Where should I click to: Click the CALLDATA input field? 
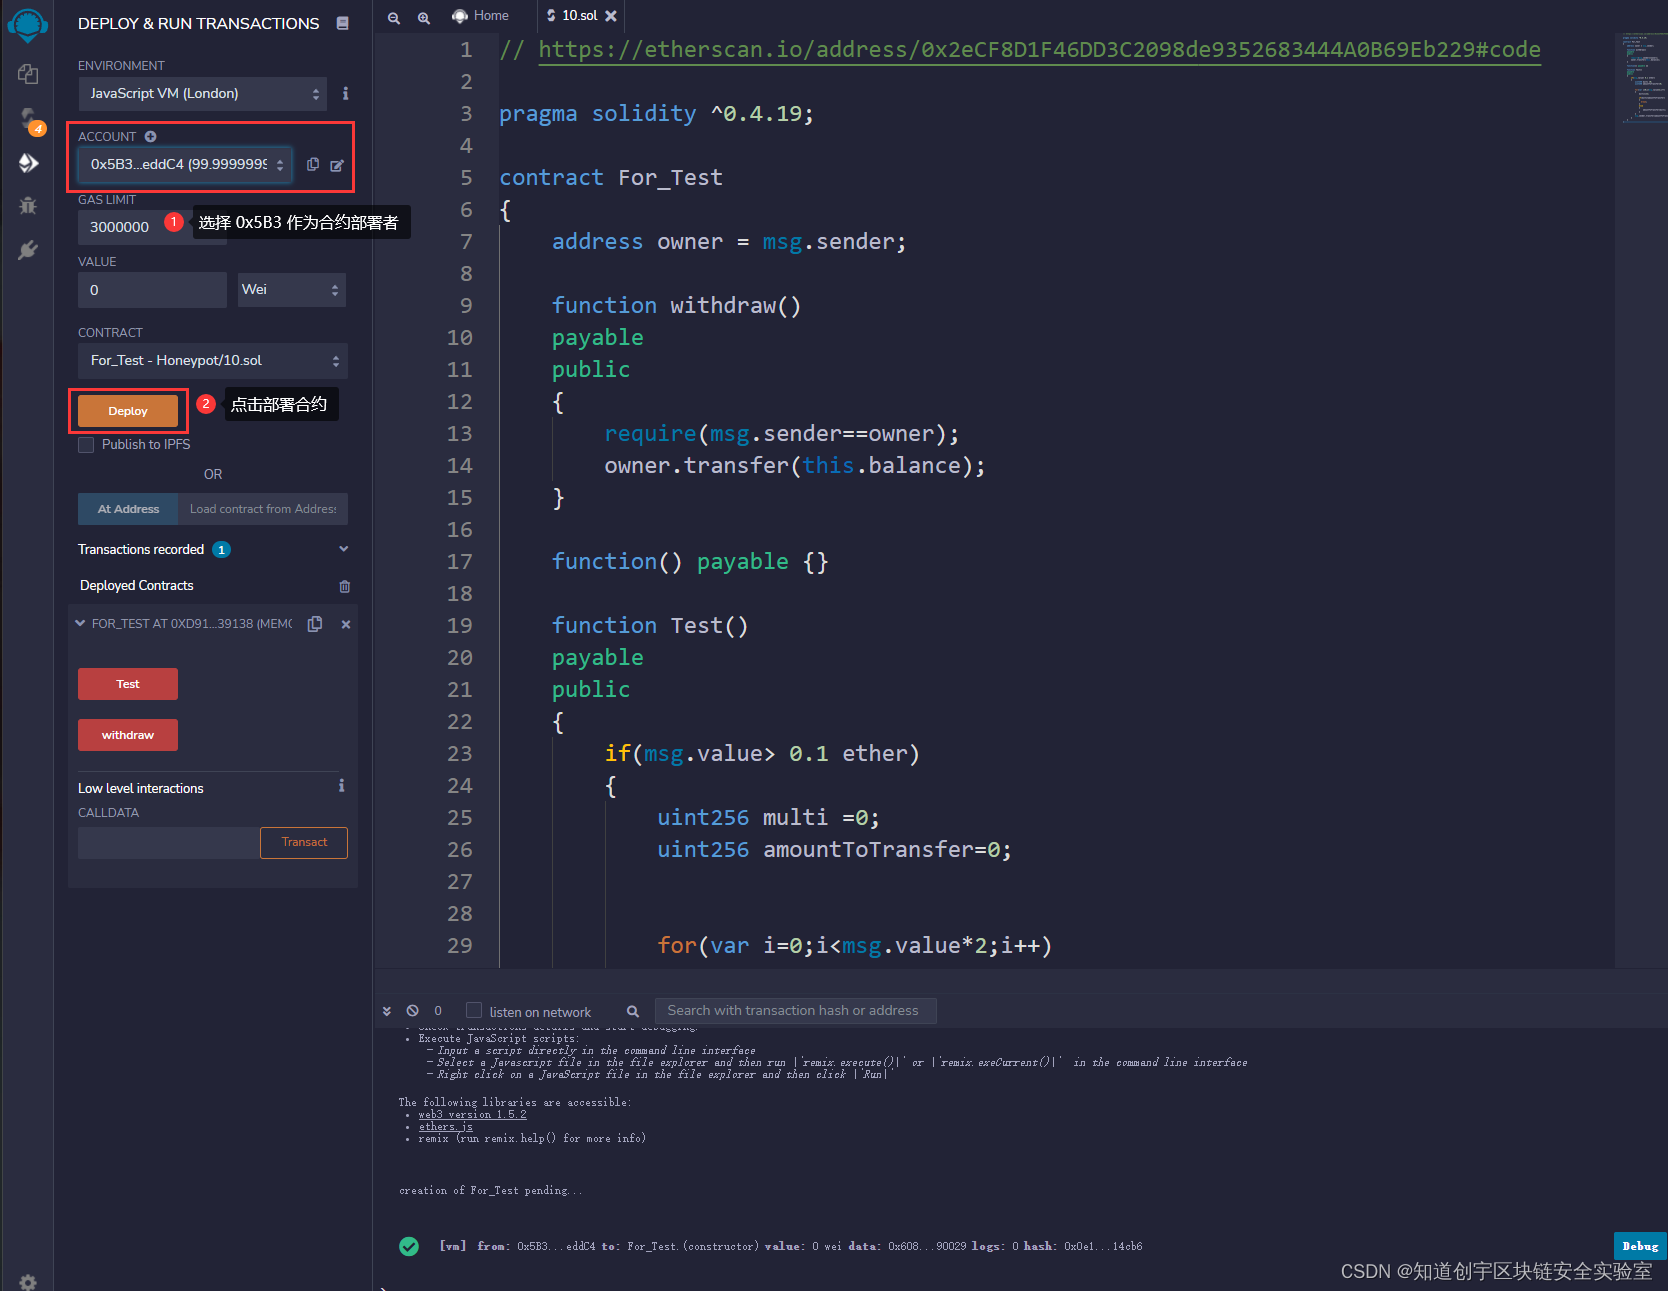pos(169,843)
